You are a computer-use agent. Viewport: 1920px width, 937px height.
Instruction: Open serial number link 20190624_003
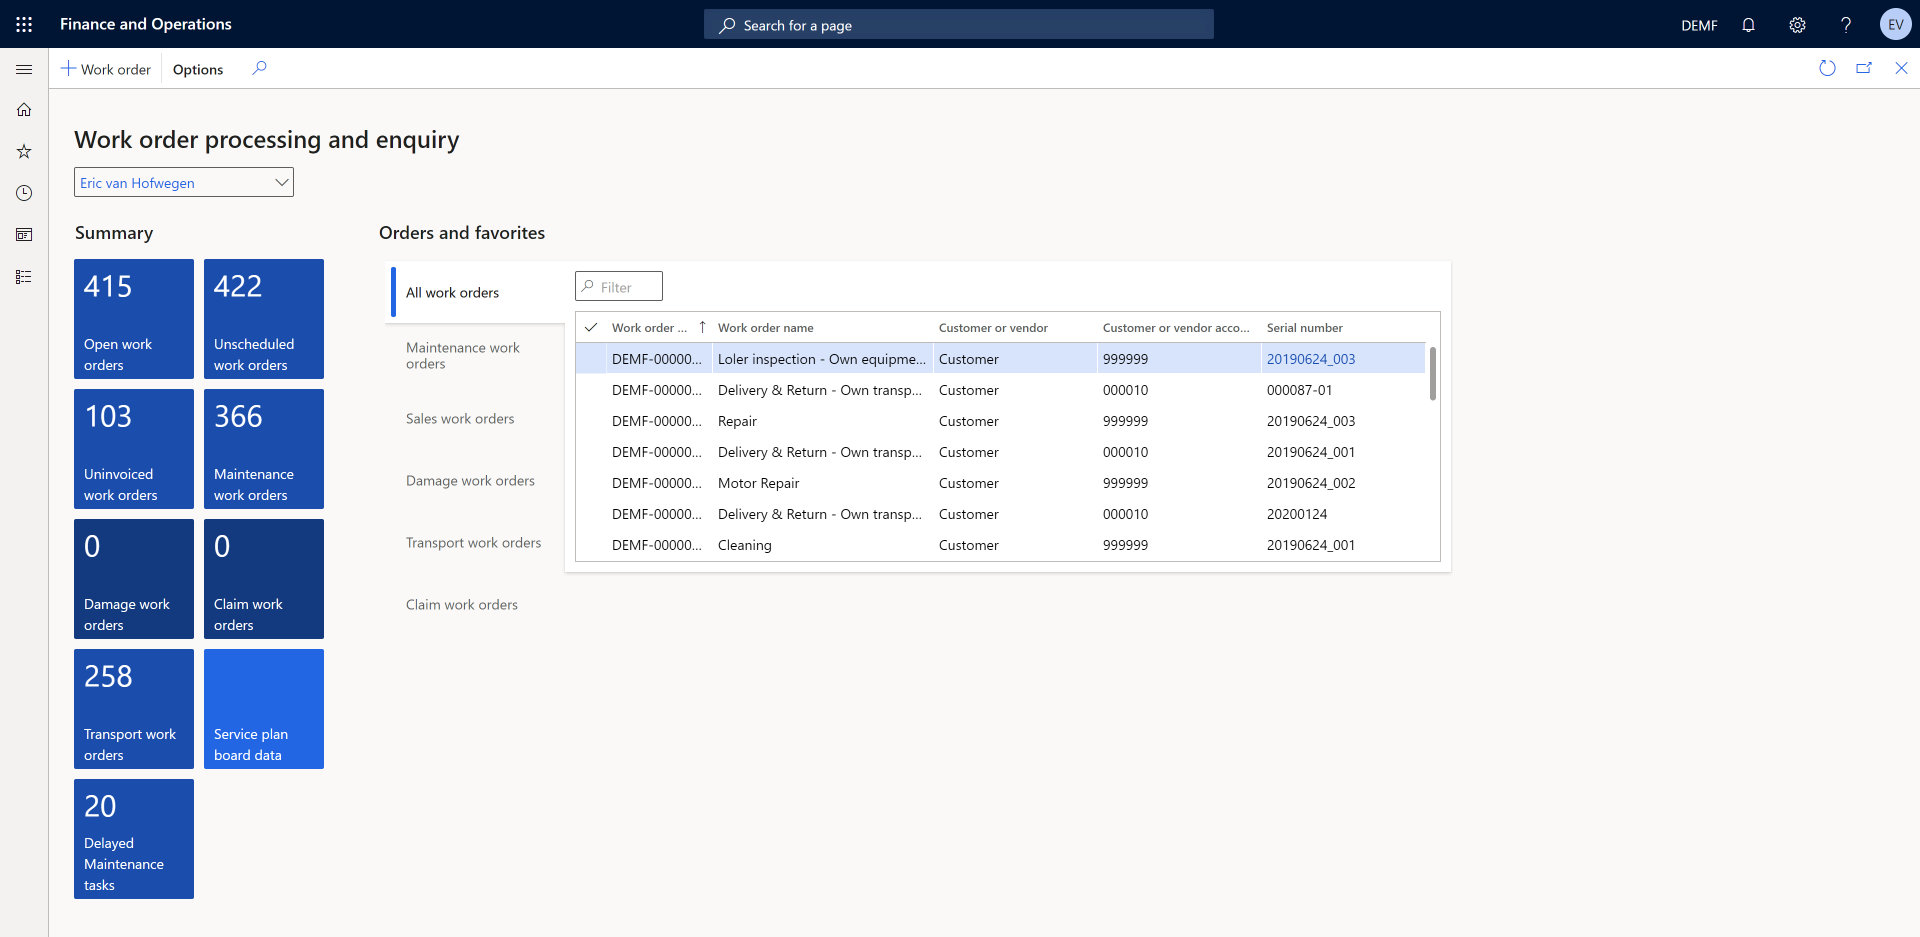[1311, 359]
